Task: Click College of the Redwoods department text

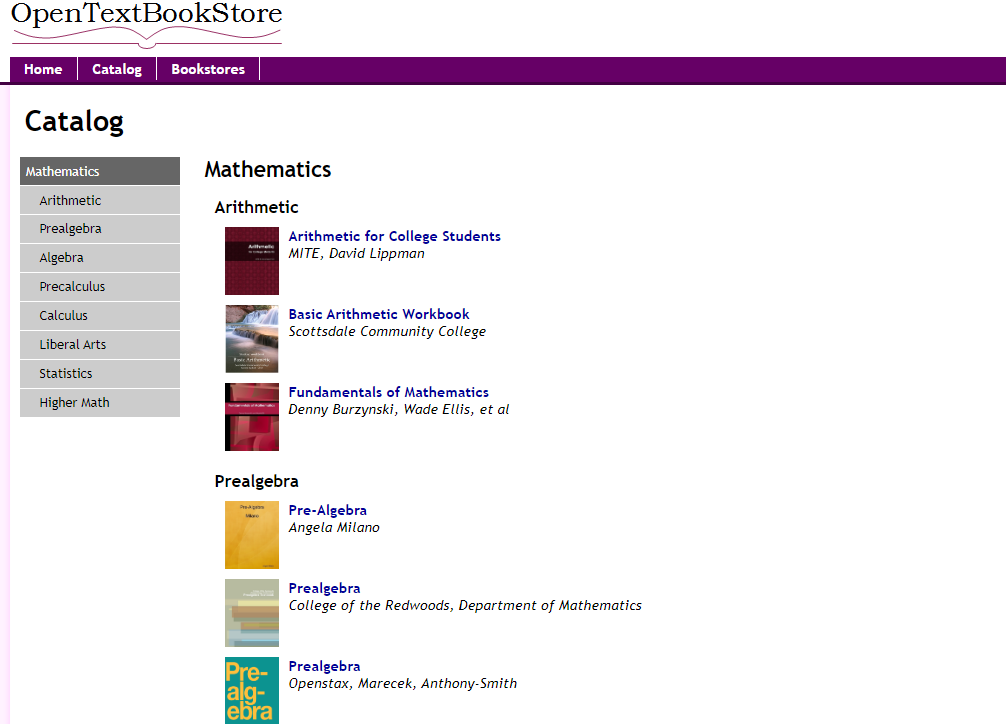Action: tap(465, 605)
